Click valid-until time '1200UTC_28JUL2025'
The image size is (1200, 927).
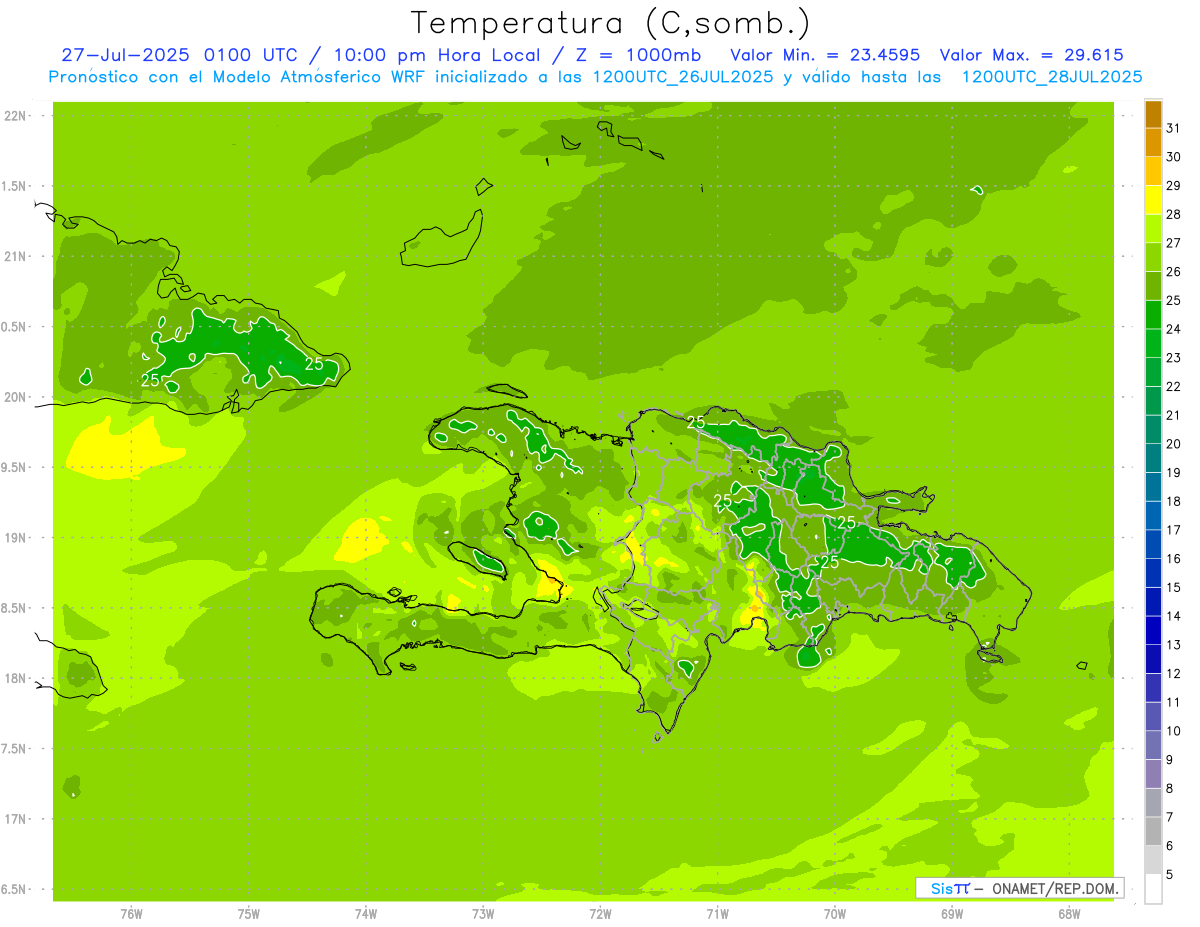coord(1051,76)
